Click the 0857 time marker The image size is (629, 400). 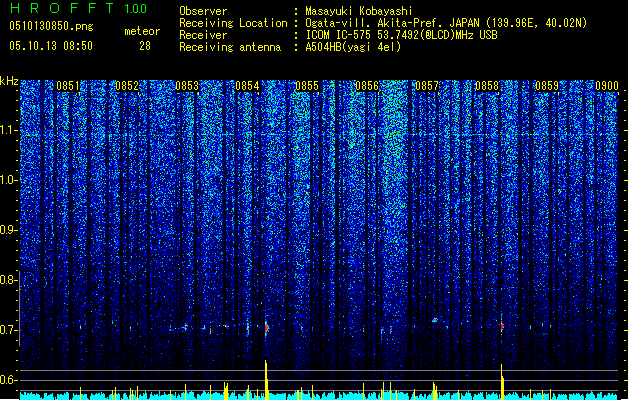point(427,86)
